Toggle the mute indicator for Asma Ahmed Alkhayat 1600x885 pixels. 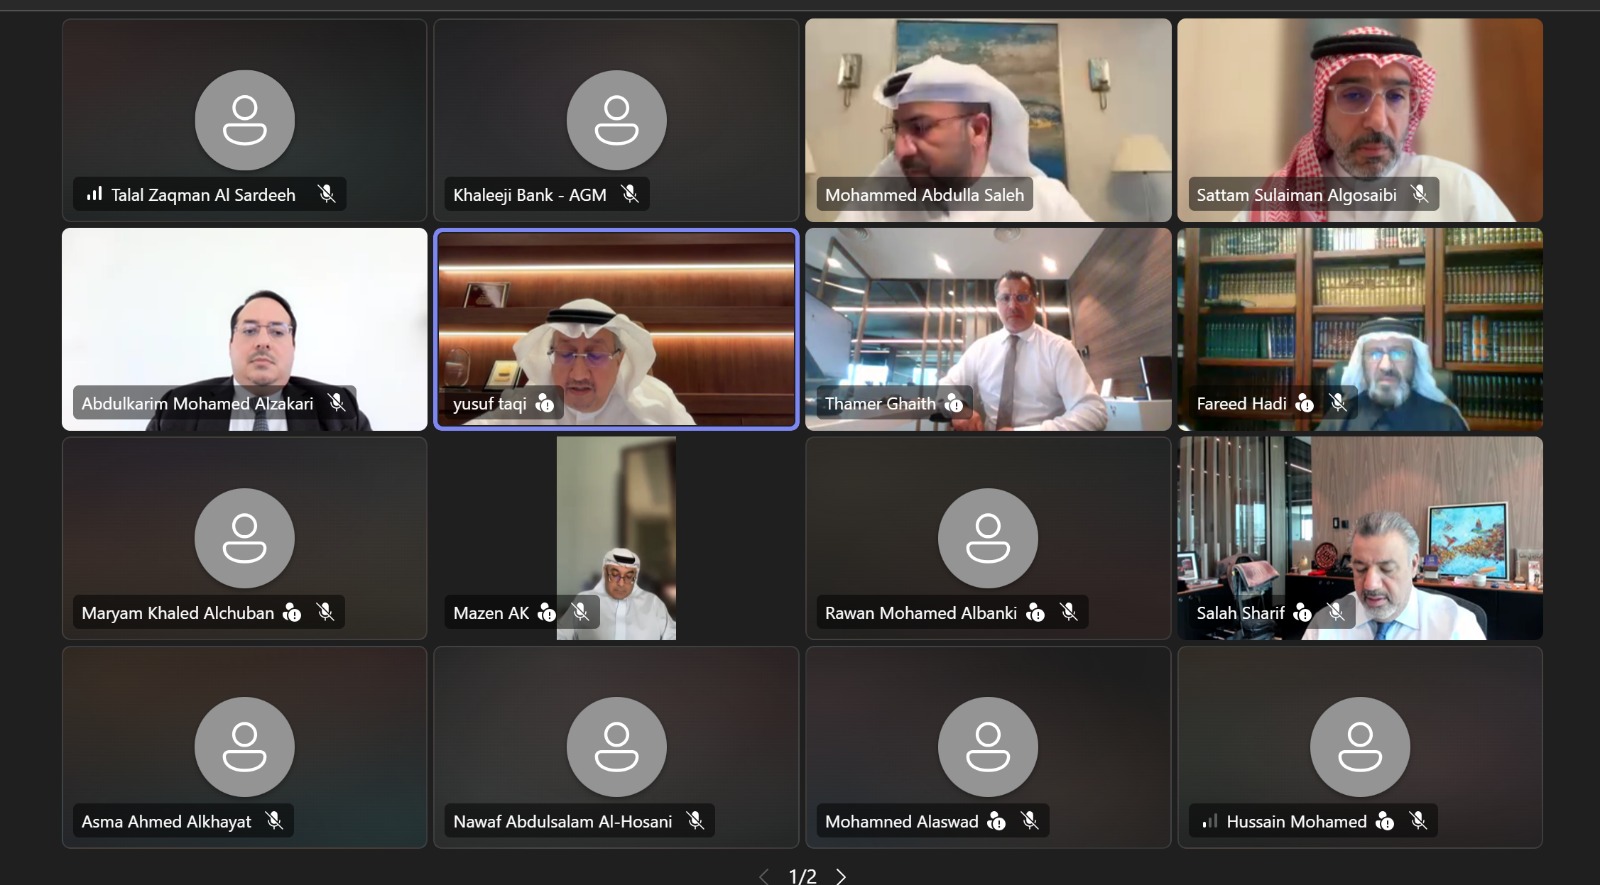click(x=274, y=821)
